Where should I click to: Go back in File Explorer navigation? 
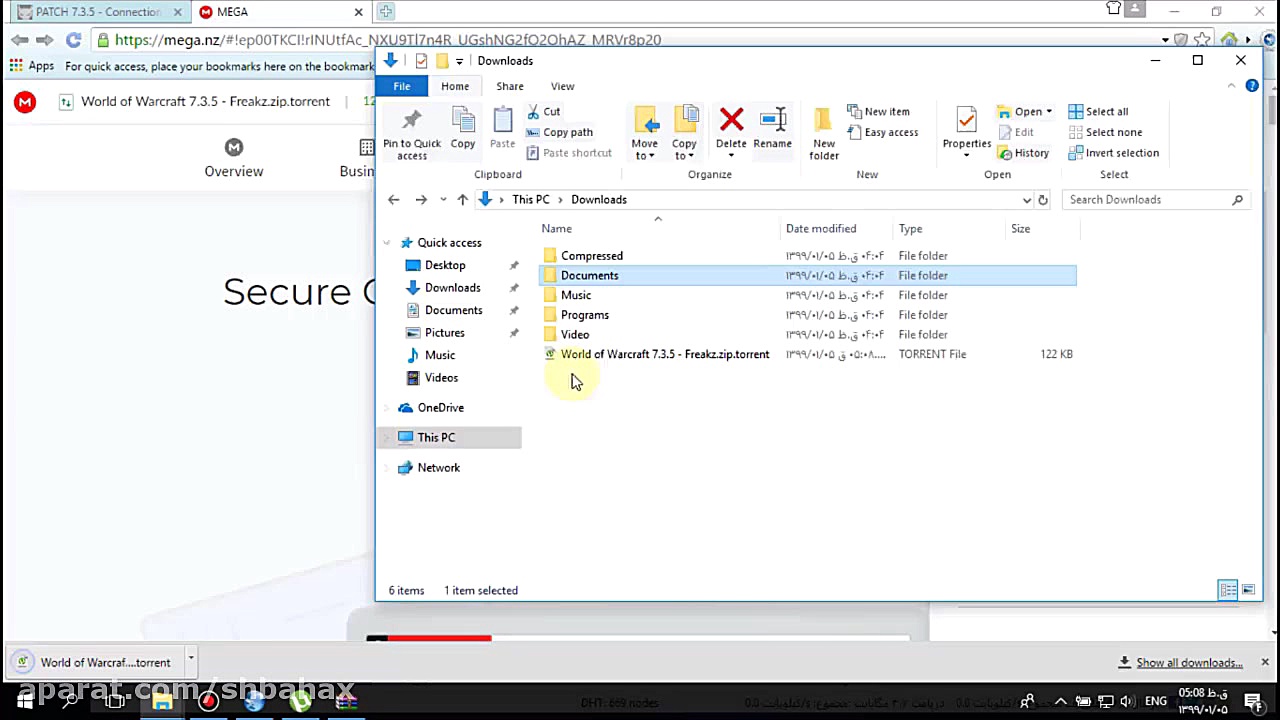[394, 200]
